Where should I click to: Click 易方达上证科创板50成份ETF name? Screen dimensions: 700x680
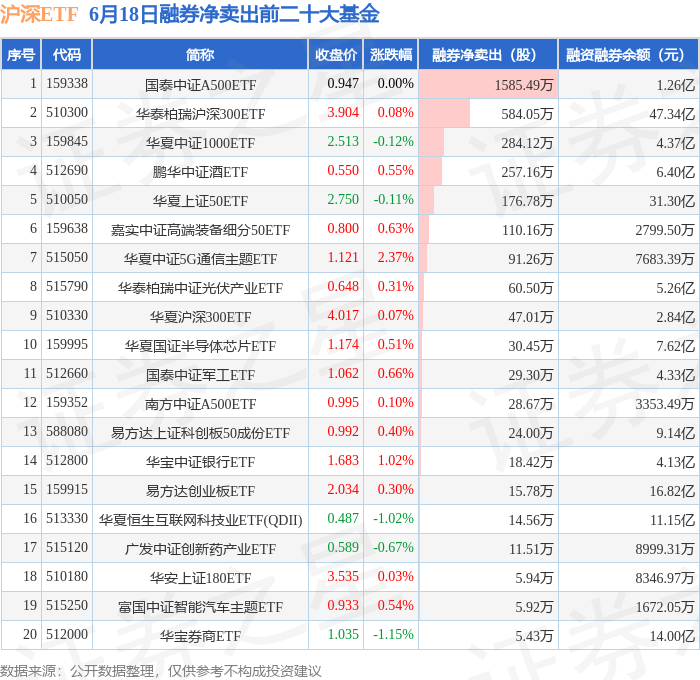pyautogui.click(x=200, y=433)
